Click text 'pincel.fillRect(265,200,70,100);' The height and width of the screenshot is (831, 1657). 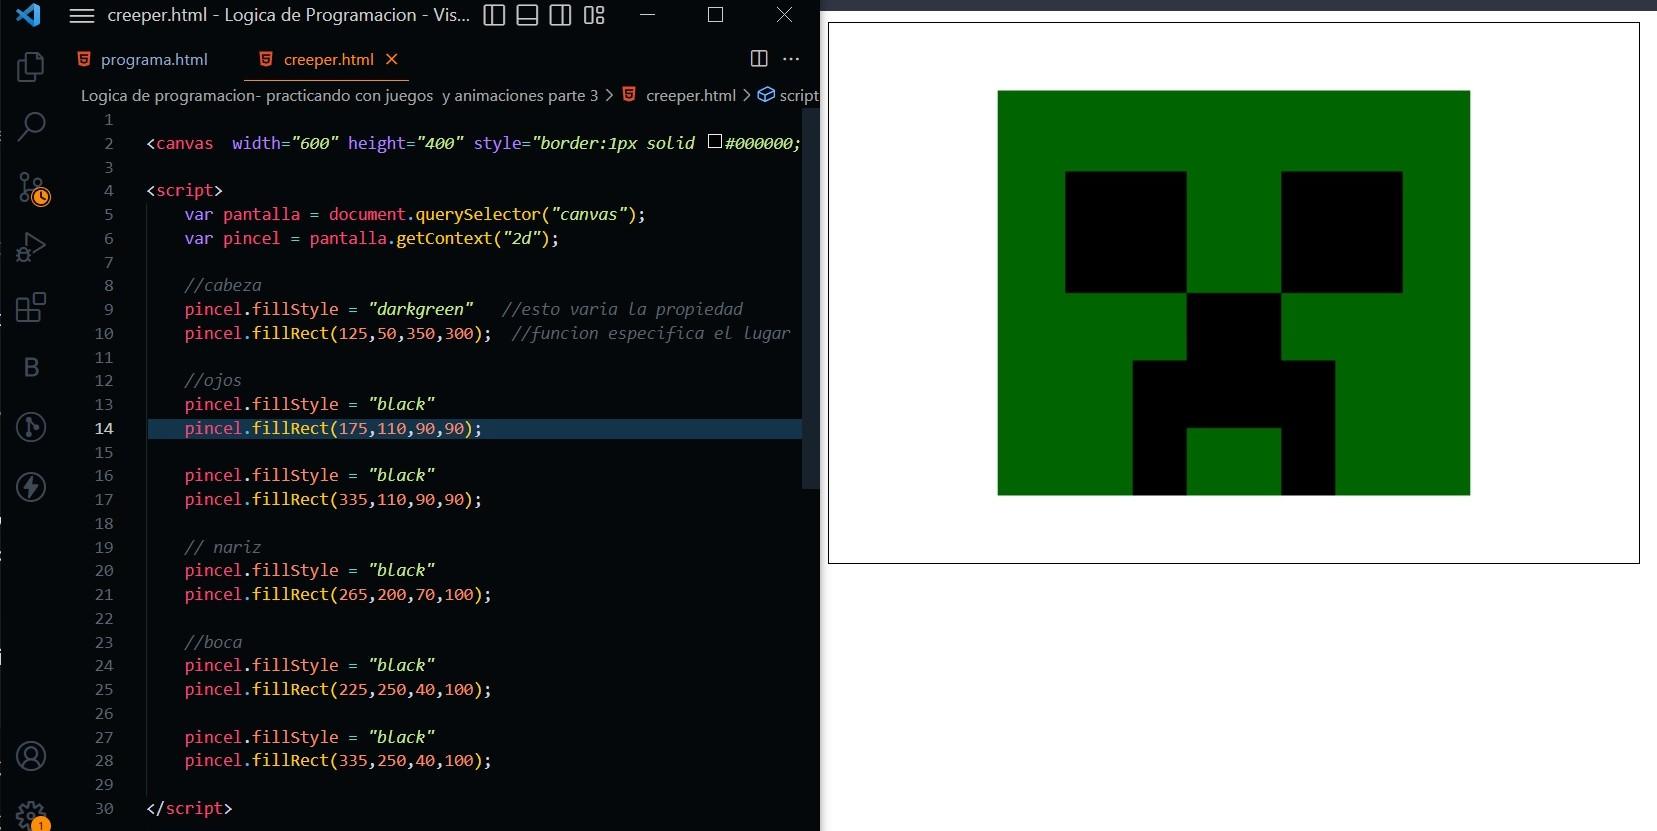coord(338,594)
